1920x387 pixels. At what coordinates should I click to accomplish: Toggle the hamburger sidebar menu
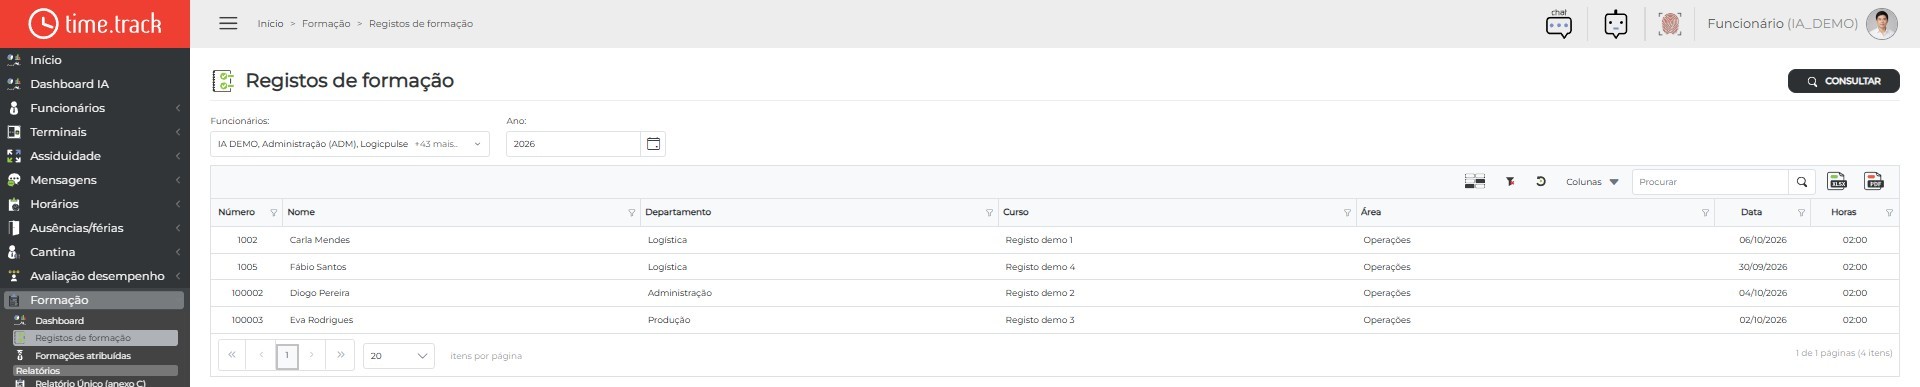[228, 23]
